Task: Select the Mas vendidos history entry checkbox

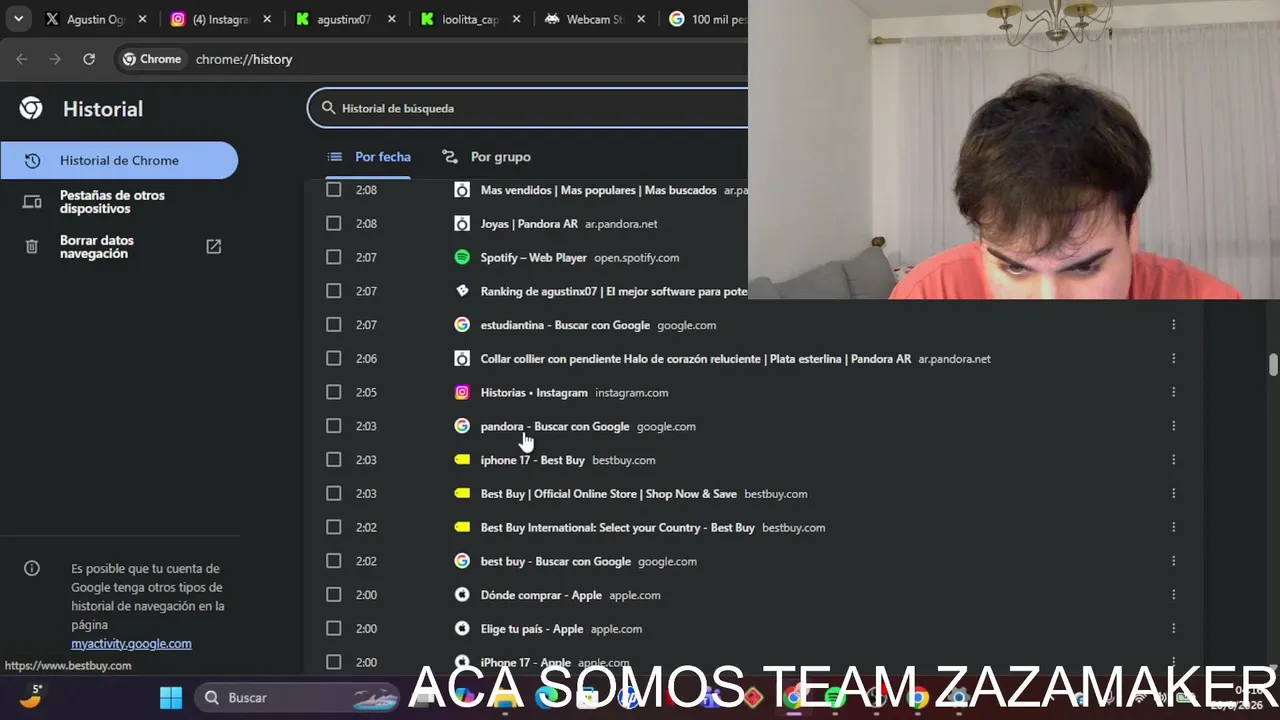Action: click(334, 190)
